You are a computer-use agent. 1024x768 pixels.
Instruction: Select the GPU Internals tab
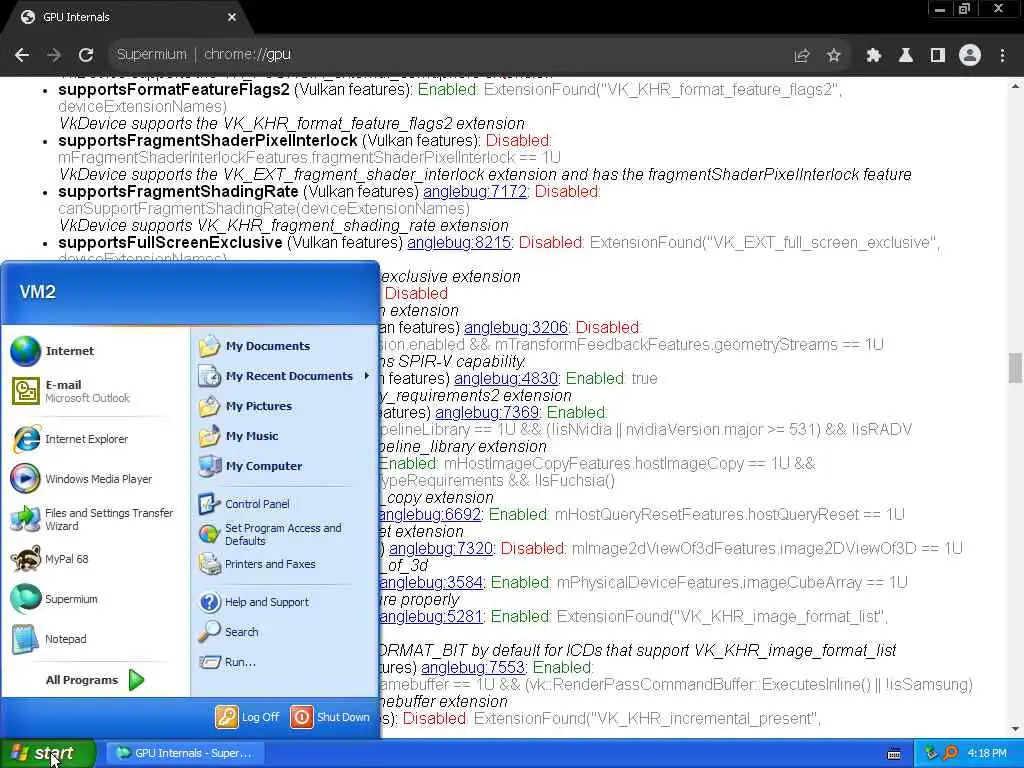(127, 17)
